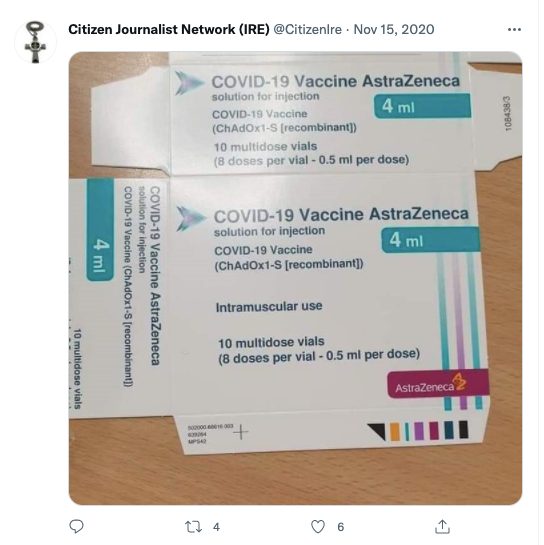Click the like count showing 6
544x545 pixels.
341,527
